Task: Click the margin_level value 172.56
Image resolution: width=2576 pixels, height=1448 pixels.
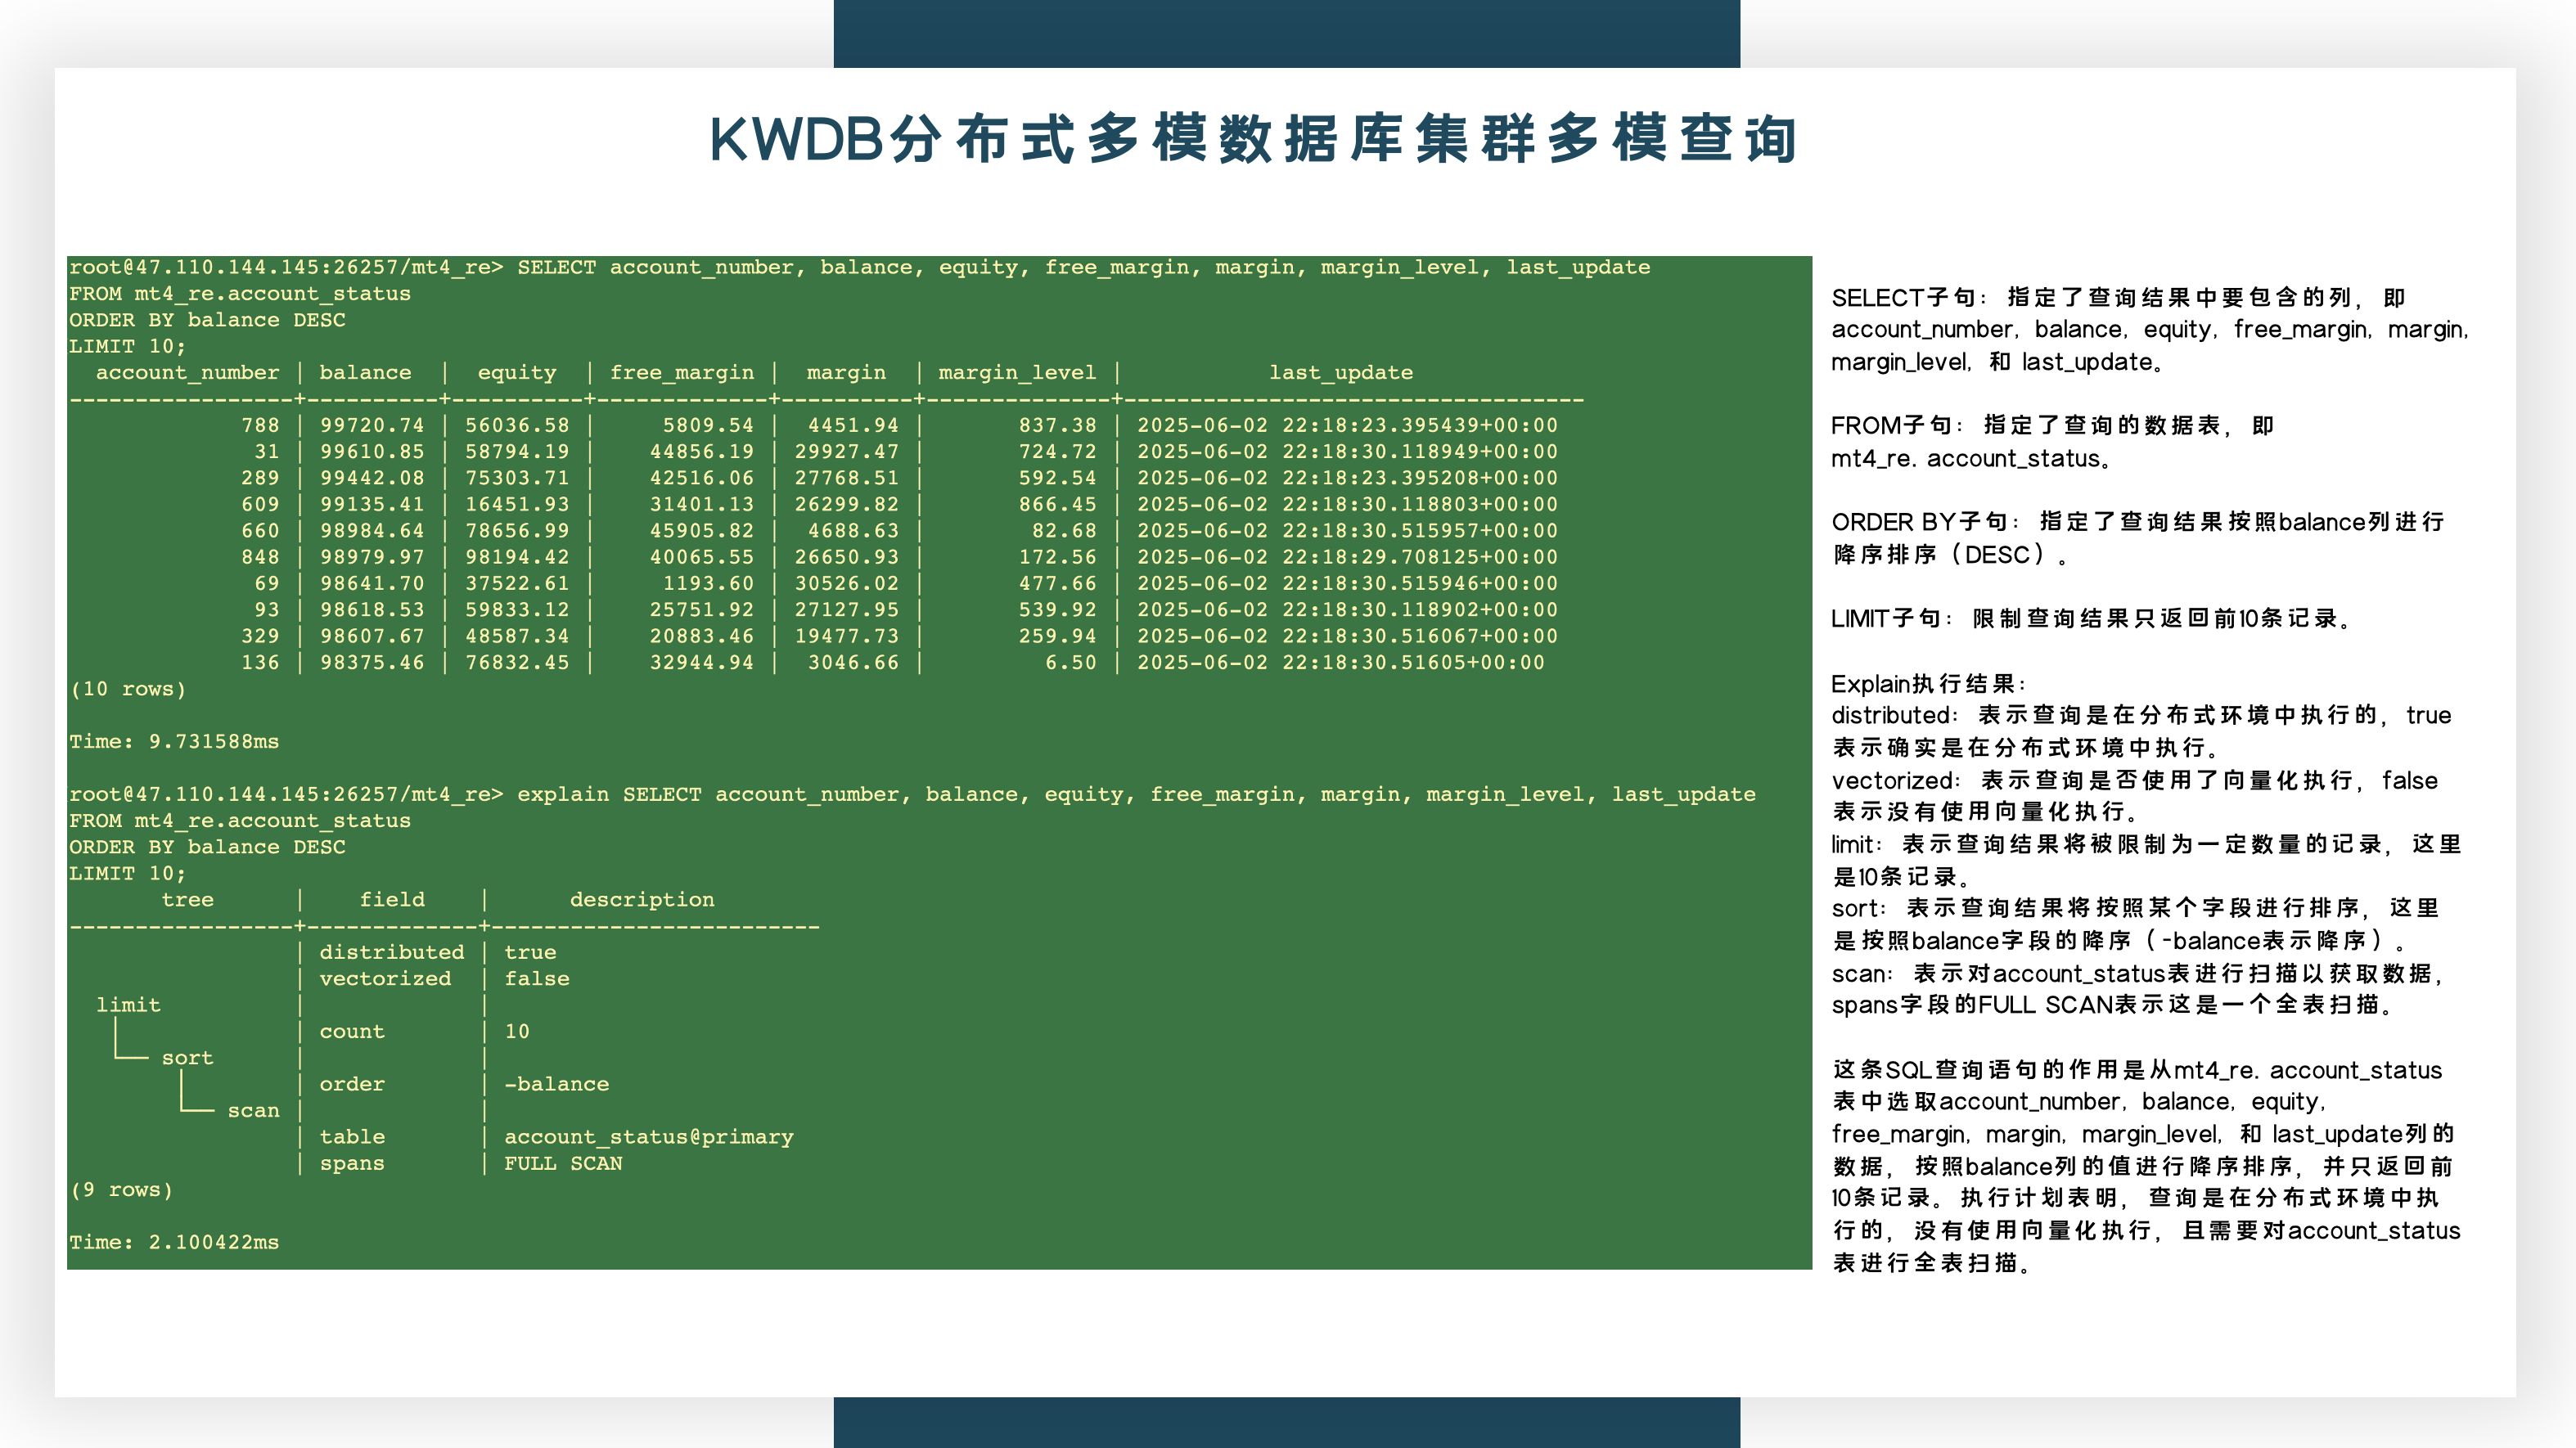Action: [1058, 557]
